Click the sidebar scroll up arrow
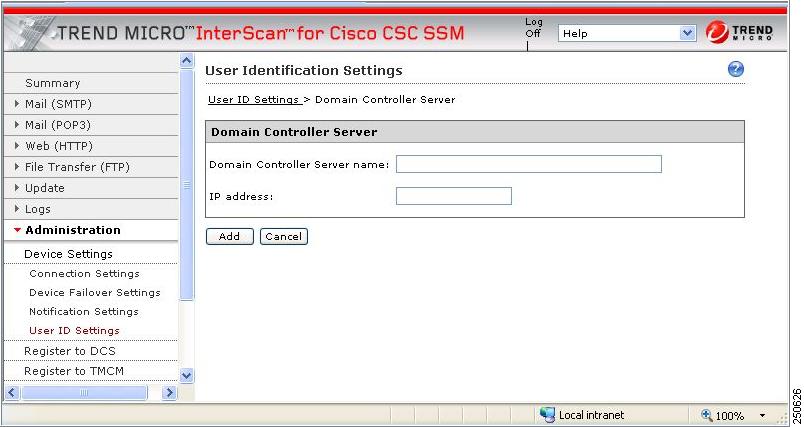 187,61
